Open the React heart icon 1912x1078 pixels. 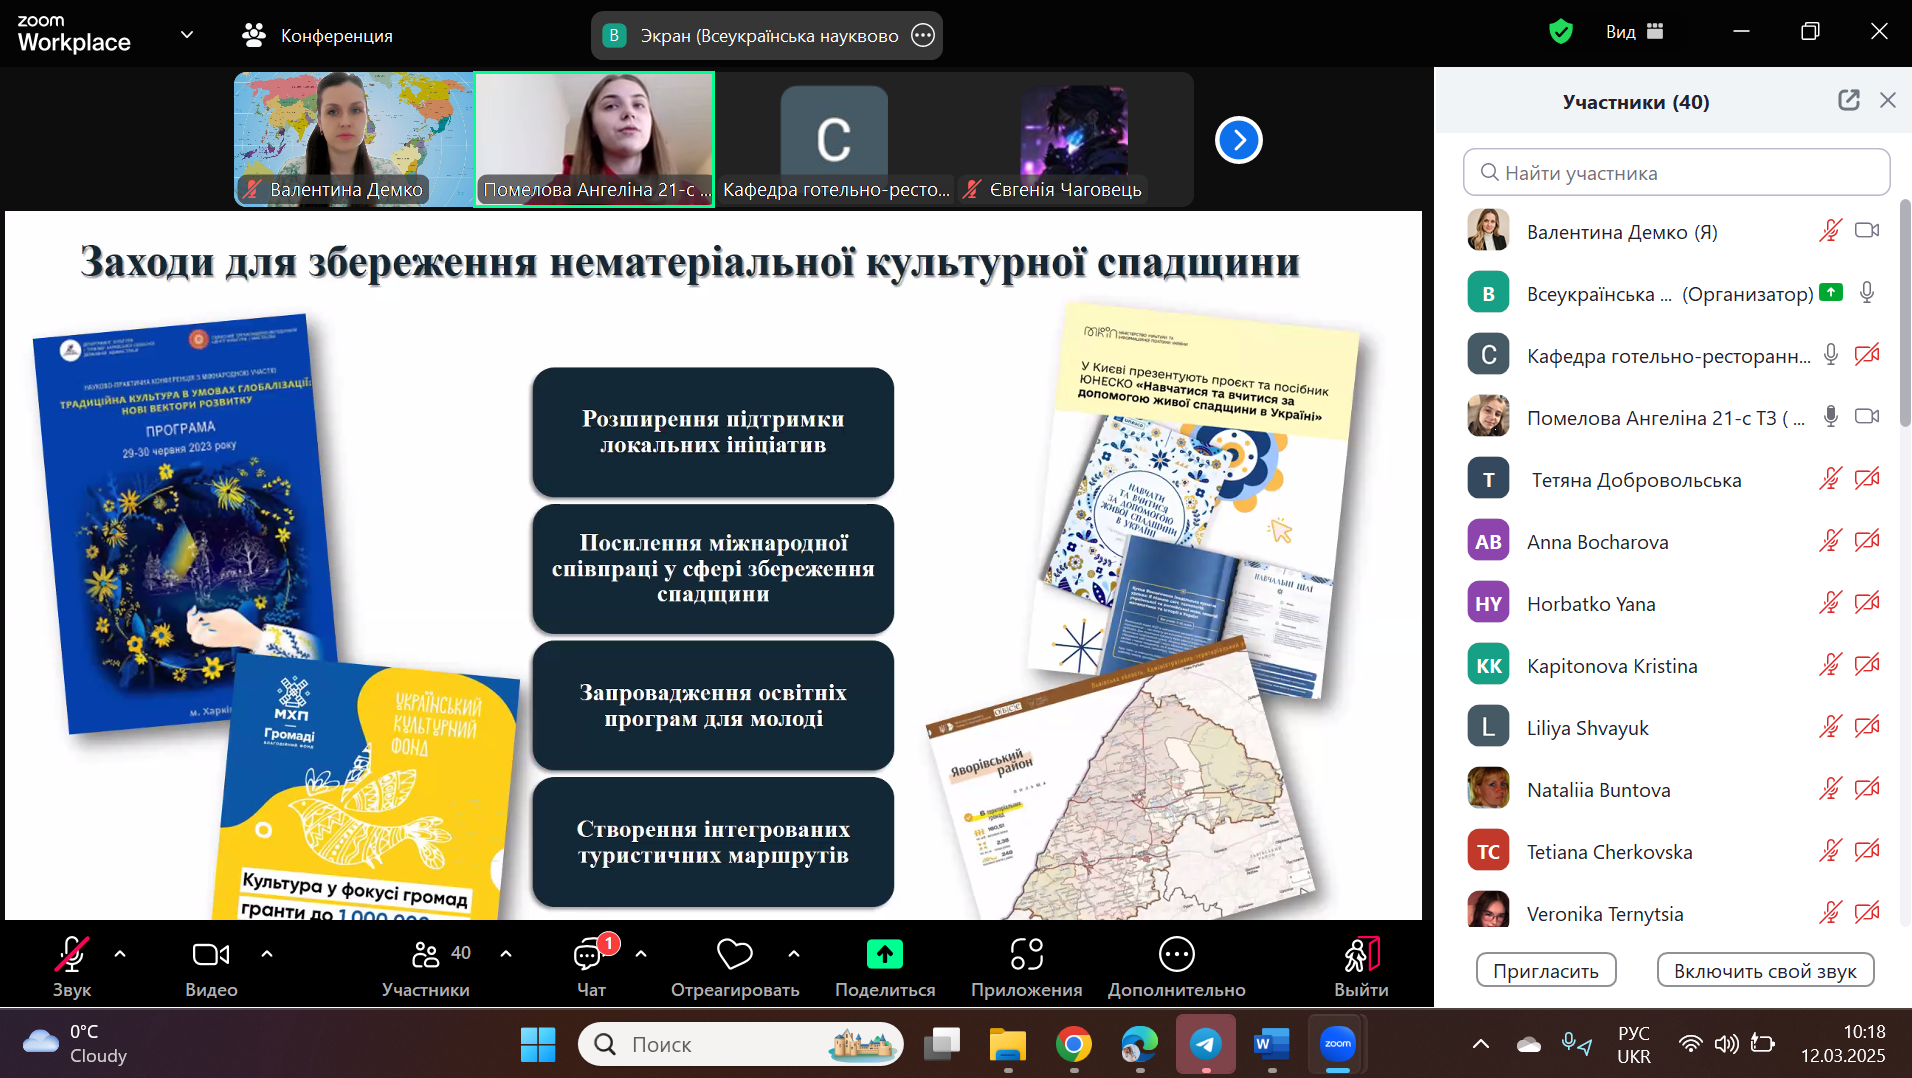734,955
